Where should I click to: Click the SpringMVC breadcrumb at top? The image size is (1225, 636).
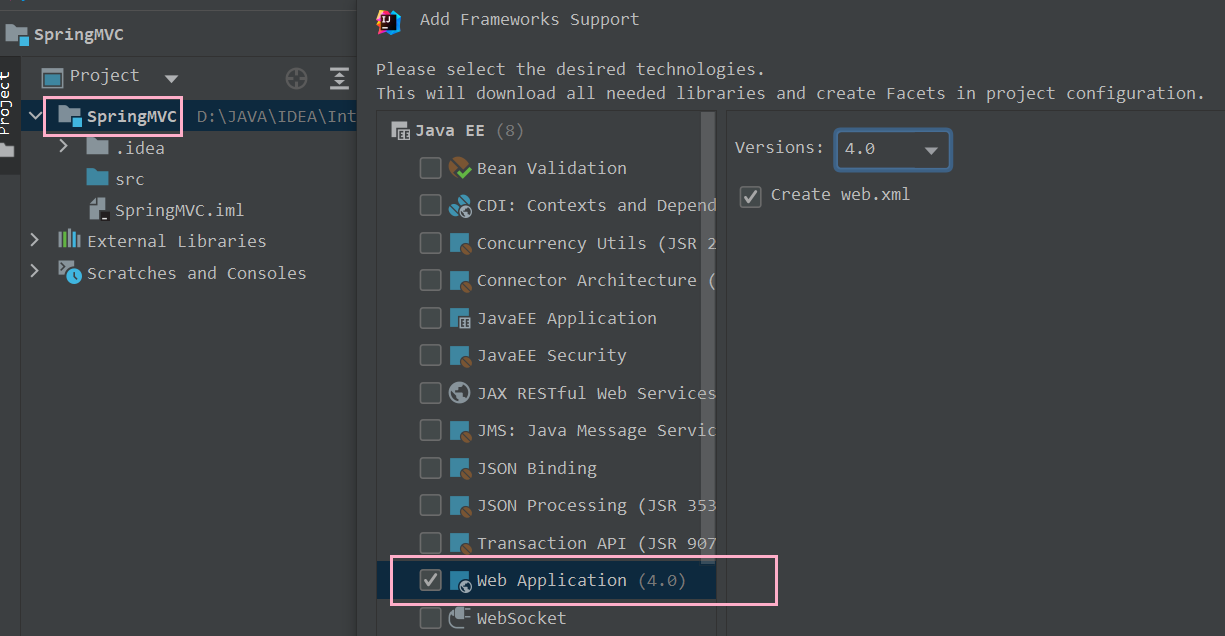pyautogui.click(x=64, y=34)
